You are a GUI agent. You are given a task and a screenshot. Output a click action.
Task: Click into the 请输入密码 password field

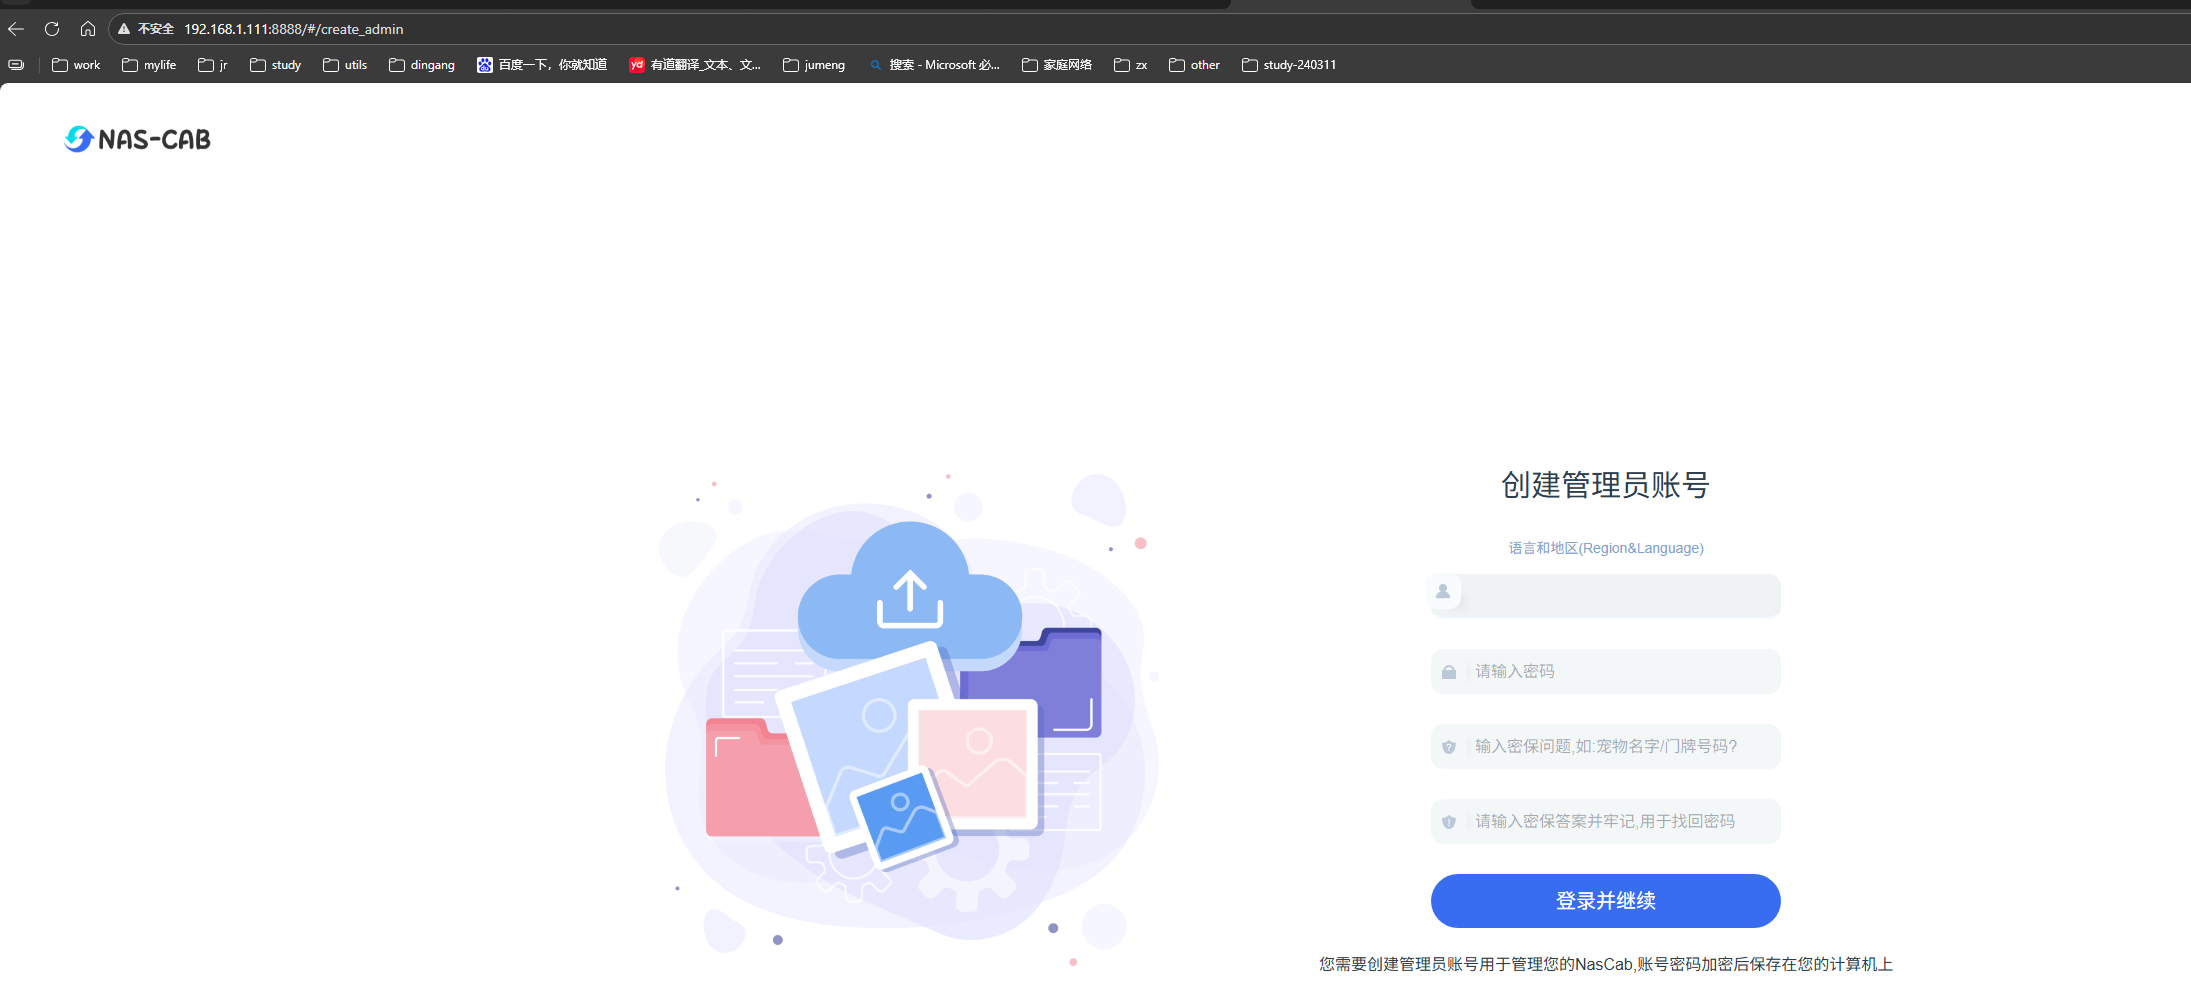[1620, 672]
